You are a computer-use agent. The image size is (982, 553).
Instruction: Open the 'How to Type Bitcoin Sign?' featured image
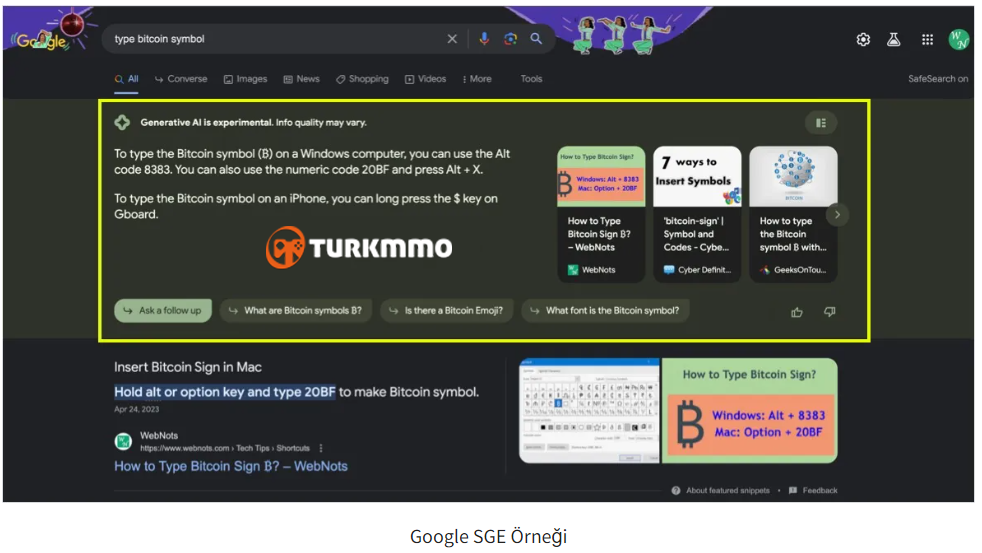click(750, 411)
